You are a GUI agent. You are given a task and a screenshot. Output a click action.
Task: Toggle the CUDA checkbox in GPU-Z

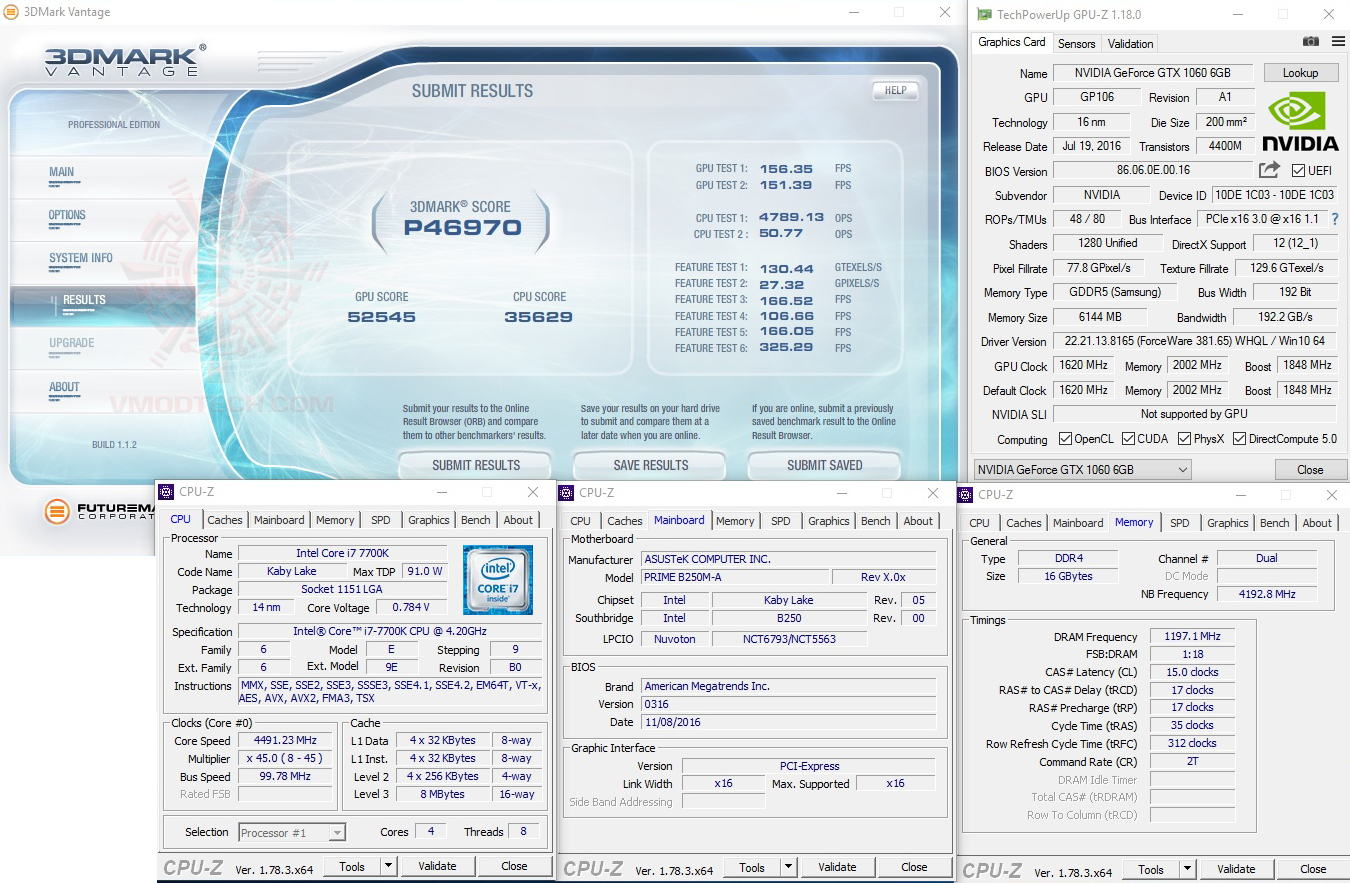point(1128,439)
